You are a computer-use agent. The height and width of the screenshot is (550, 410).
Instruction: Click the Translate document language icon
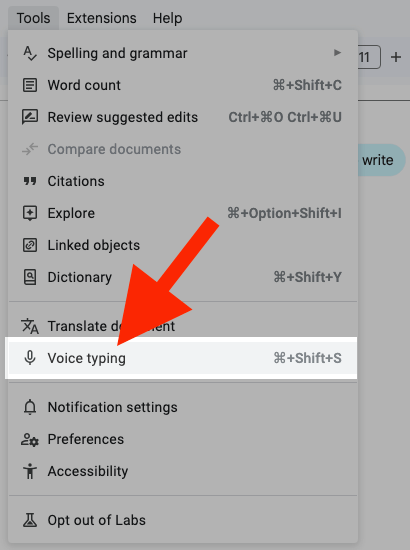tap(30, 326)
